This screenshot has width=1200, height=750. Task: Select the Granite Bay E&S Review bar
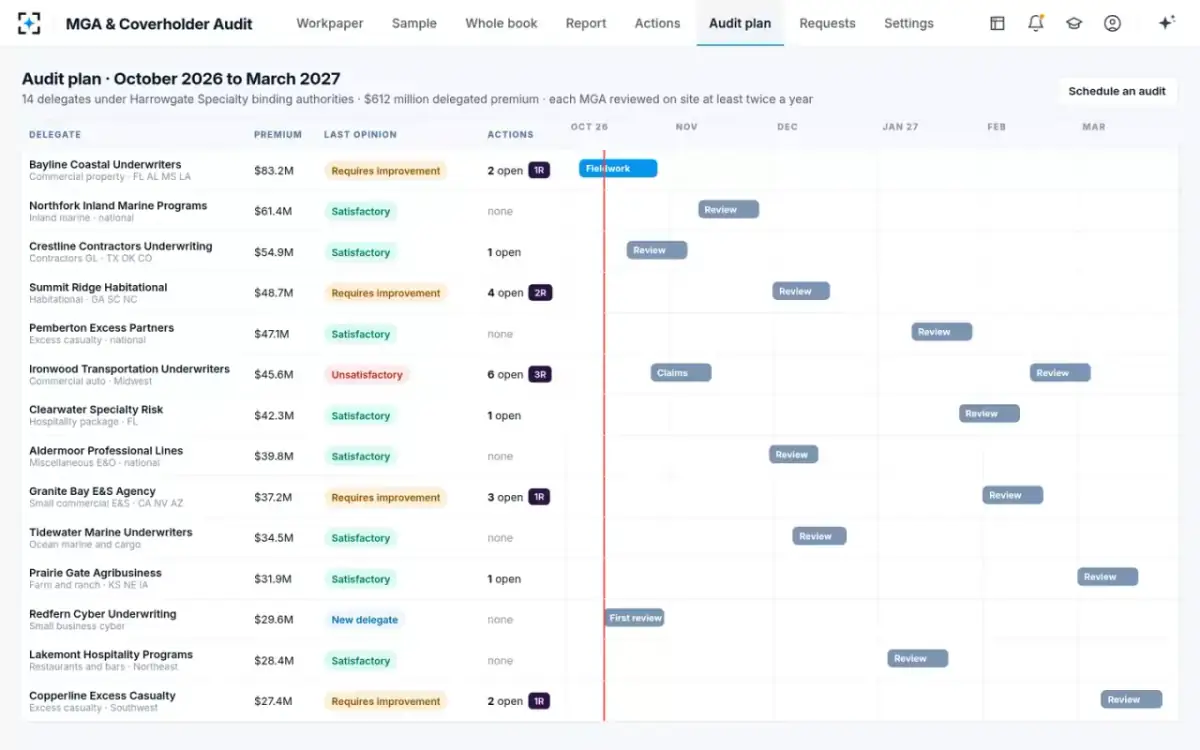[x=1012, y=495]
